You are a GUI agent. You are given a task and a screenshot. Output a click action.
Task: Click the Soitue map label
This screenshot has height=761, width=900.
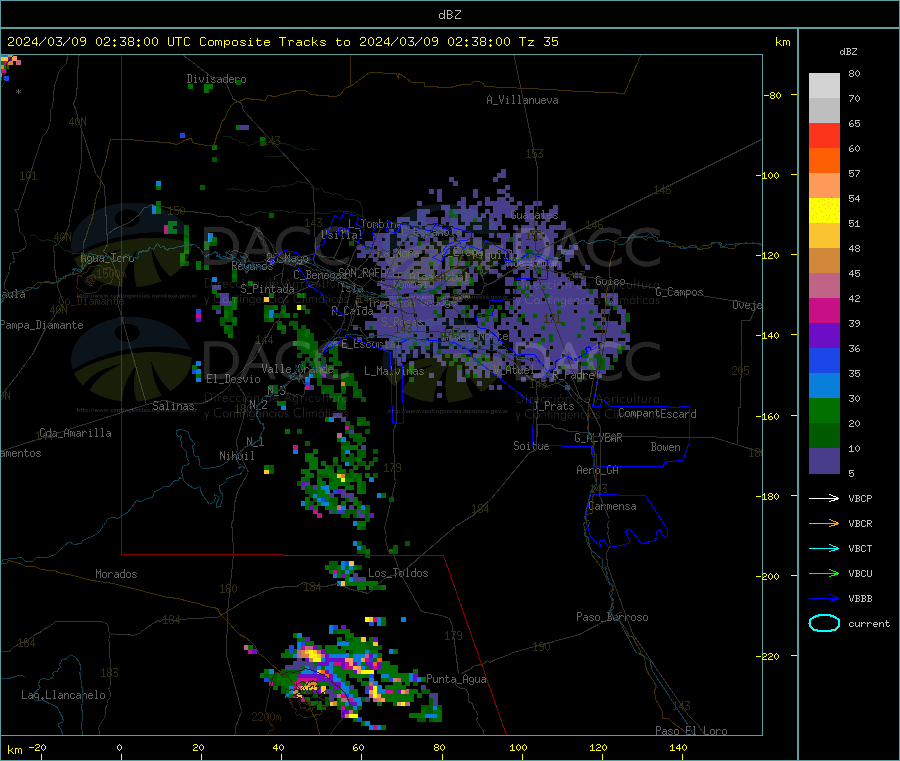click(x=531, y=446)
